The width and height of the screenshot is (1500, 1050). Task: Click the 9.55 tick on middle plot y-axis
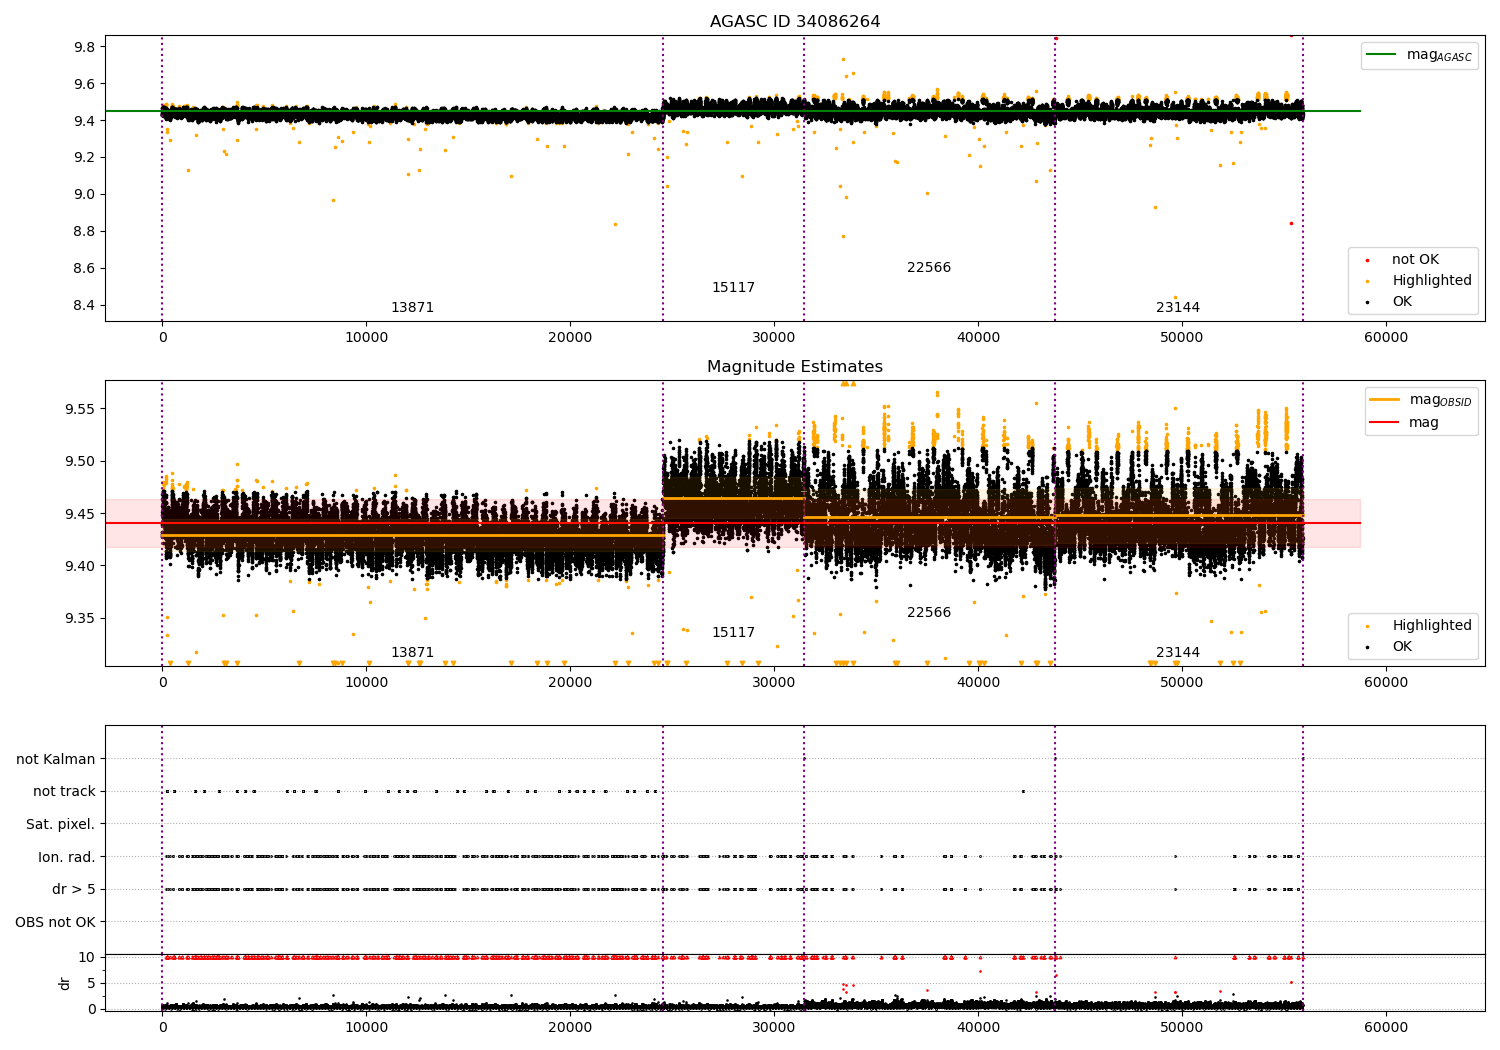point(80,409)
